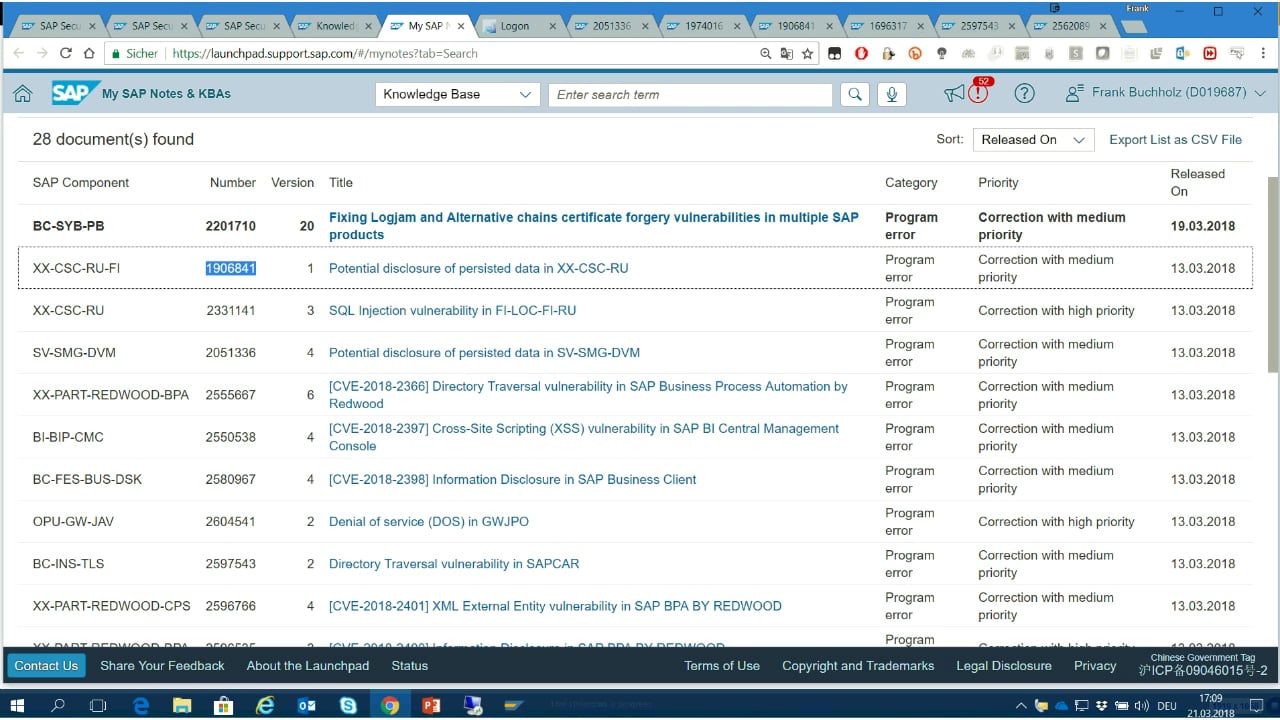Open Skype from the taskbar
The image size is (1280, 720).
(348, 705)
